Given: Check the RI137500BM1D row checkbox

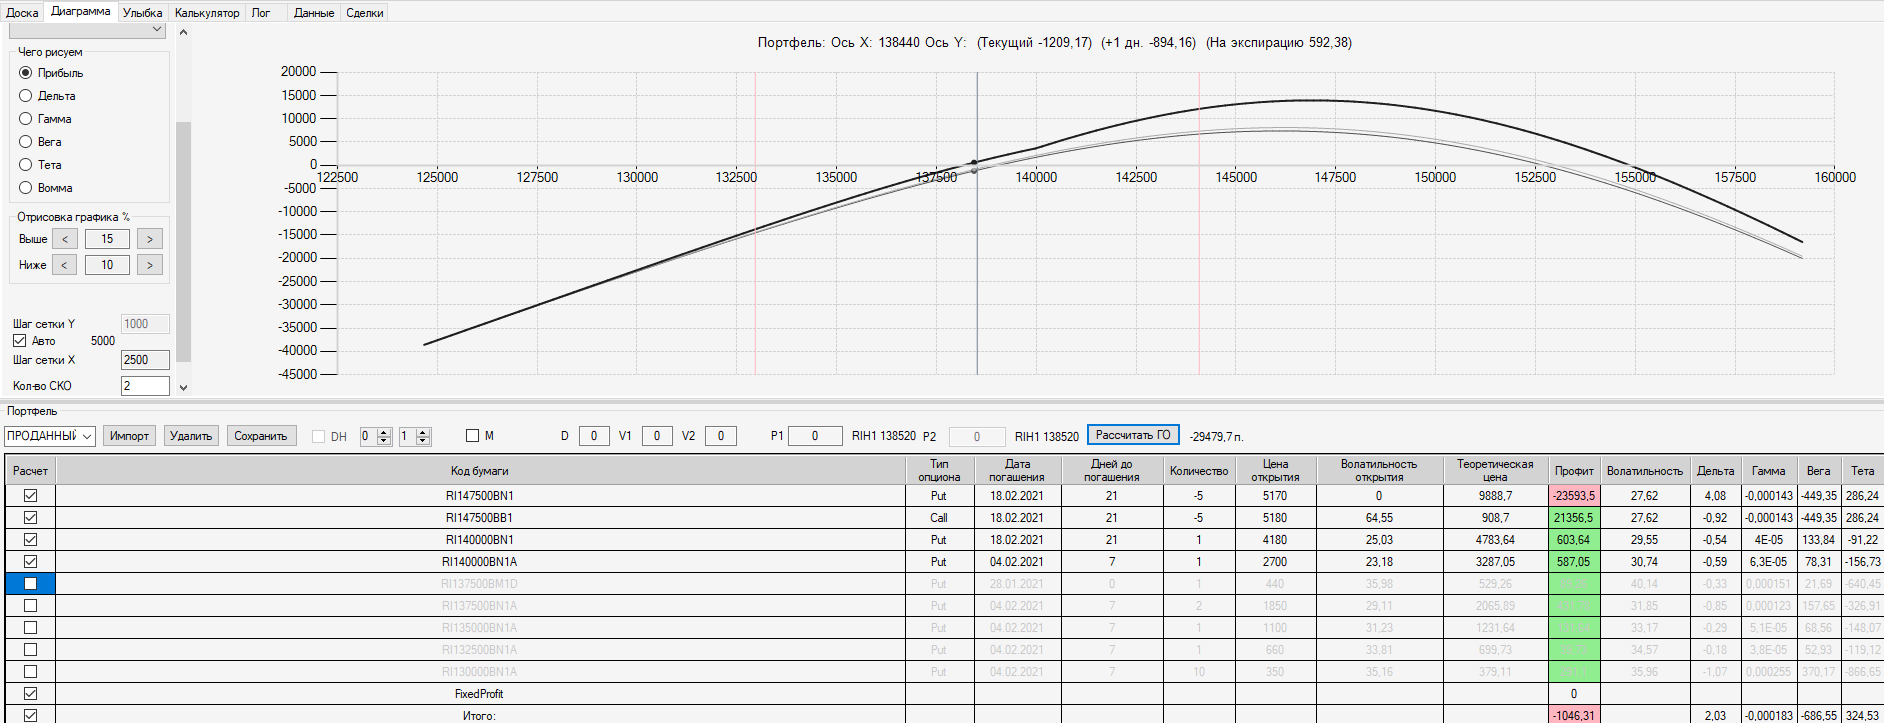Looking at the screenshot, I should [x=31, y=584].
